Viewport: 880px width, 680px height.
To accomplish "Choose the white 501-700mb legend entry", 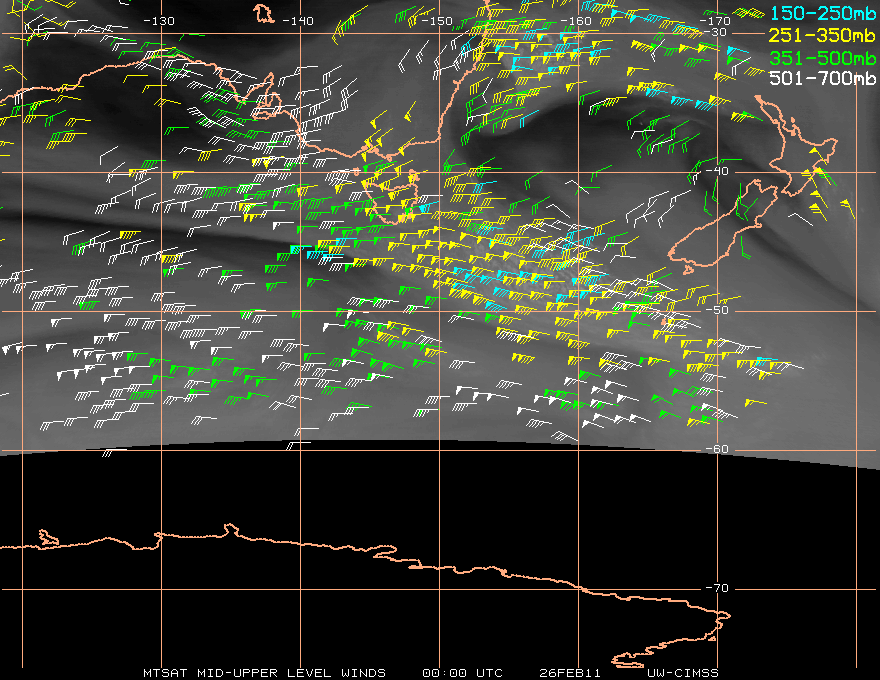I will tap(822, 78).
